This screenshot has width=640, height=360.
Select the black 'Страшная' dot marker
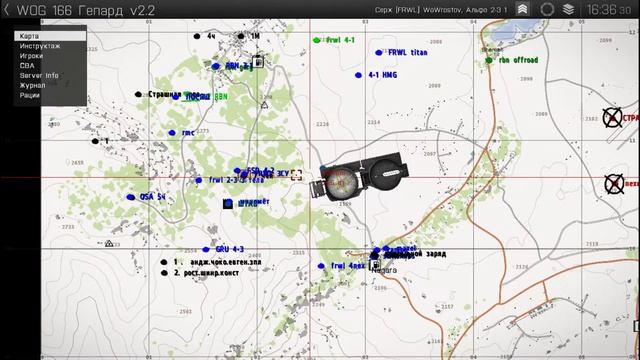click(138, 94)
